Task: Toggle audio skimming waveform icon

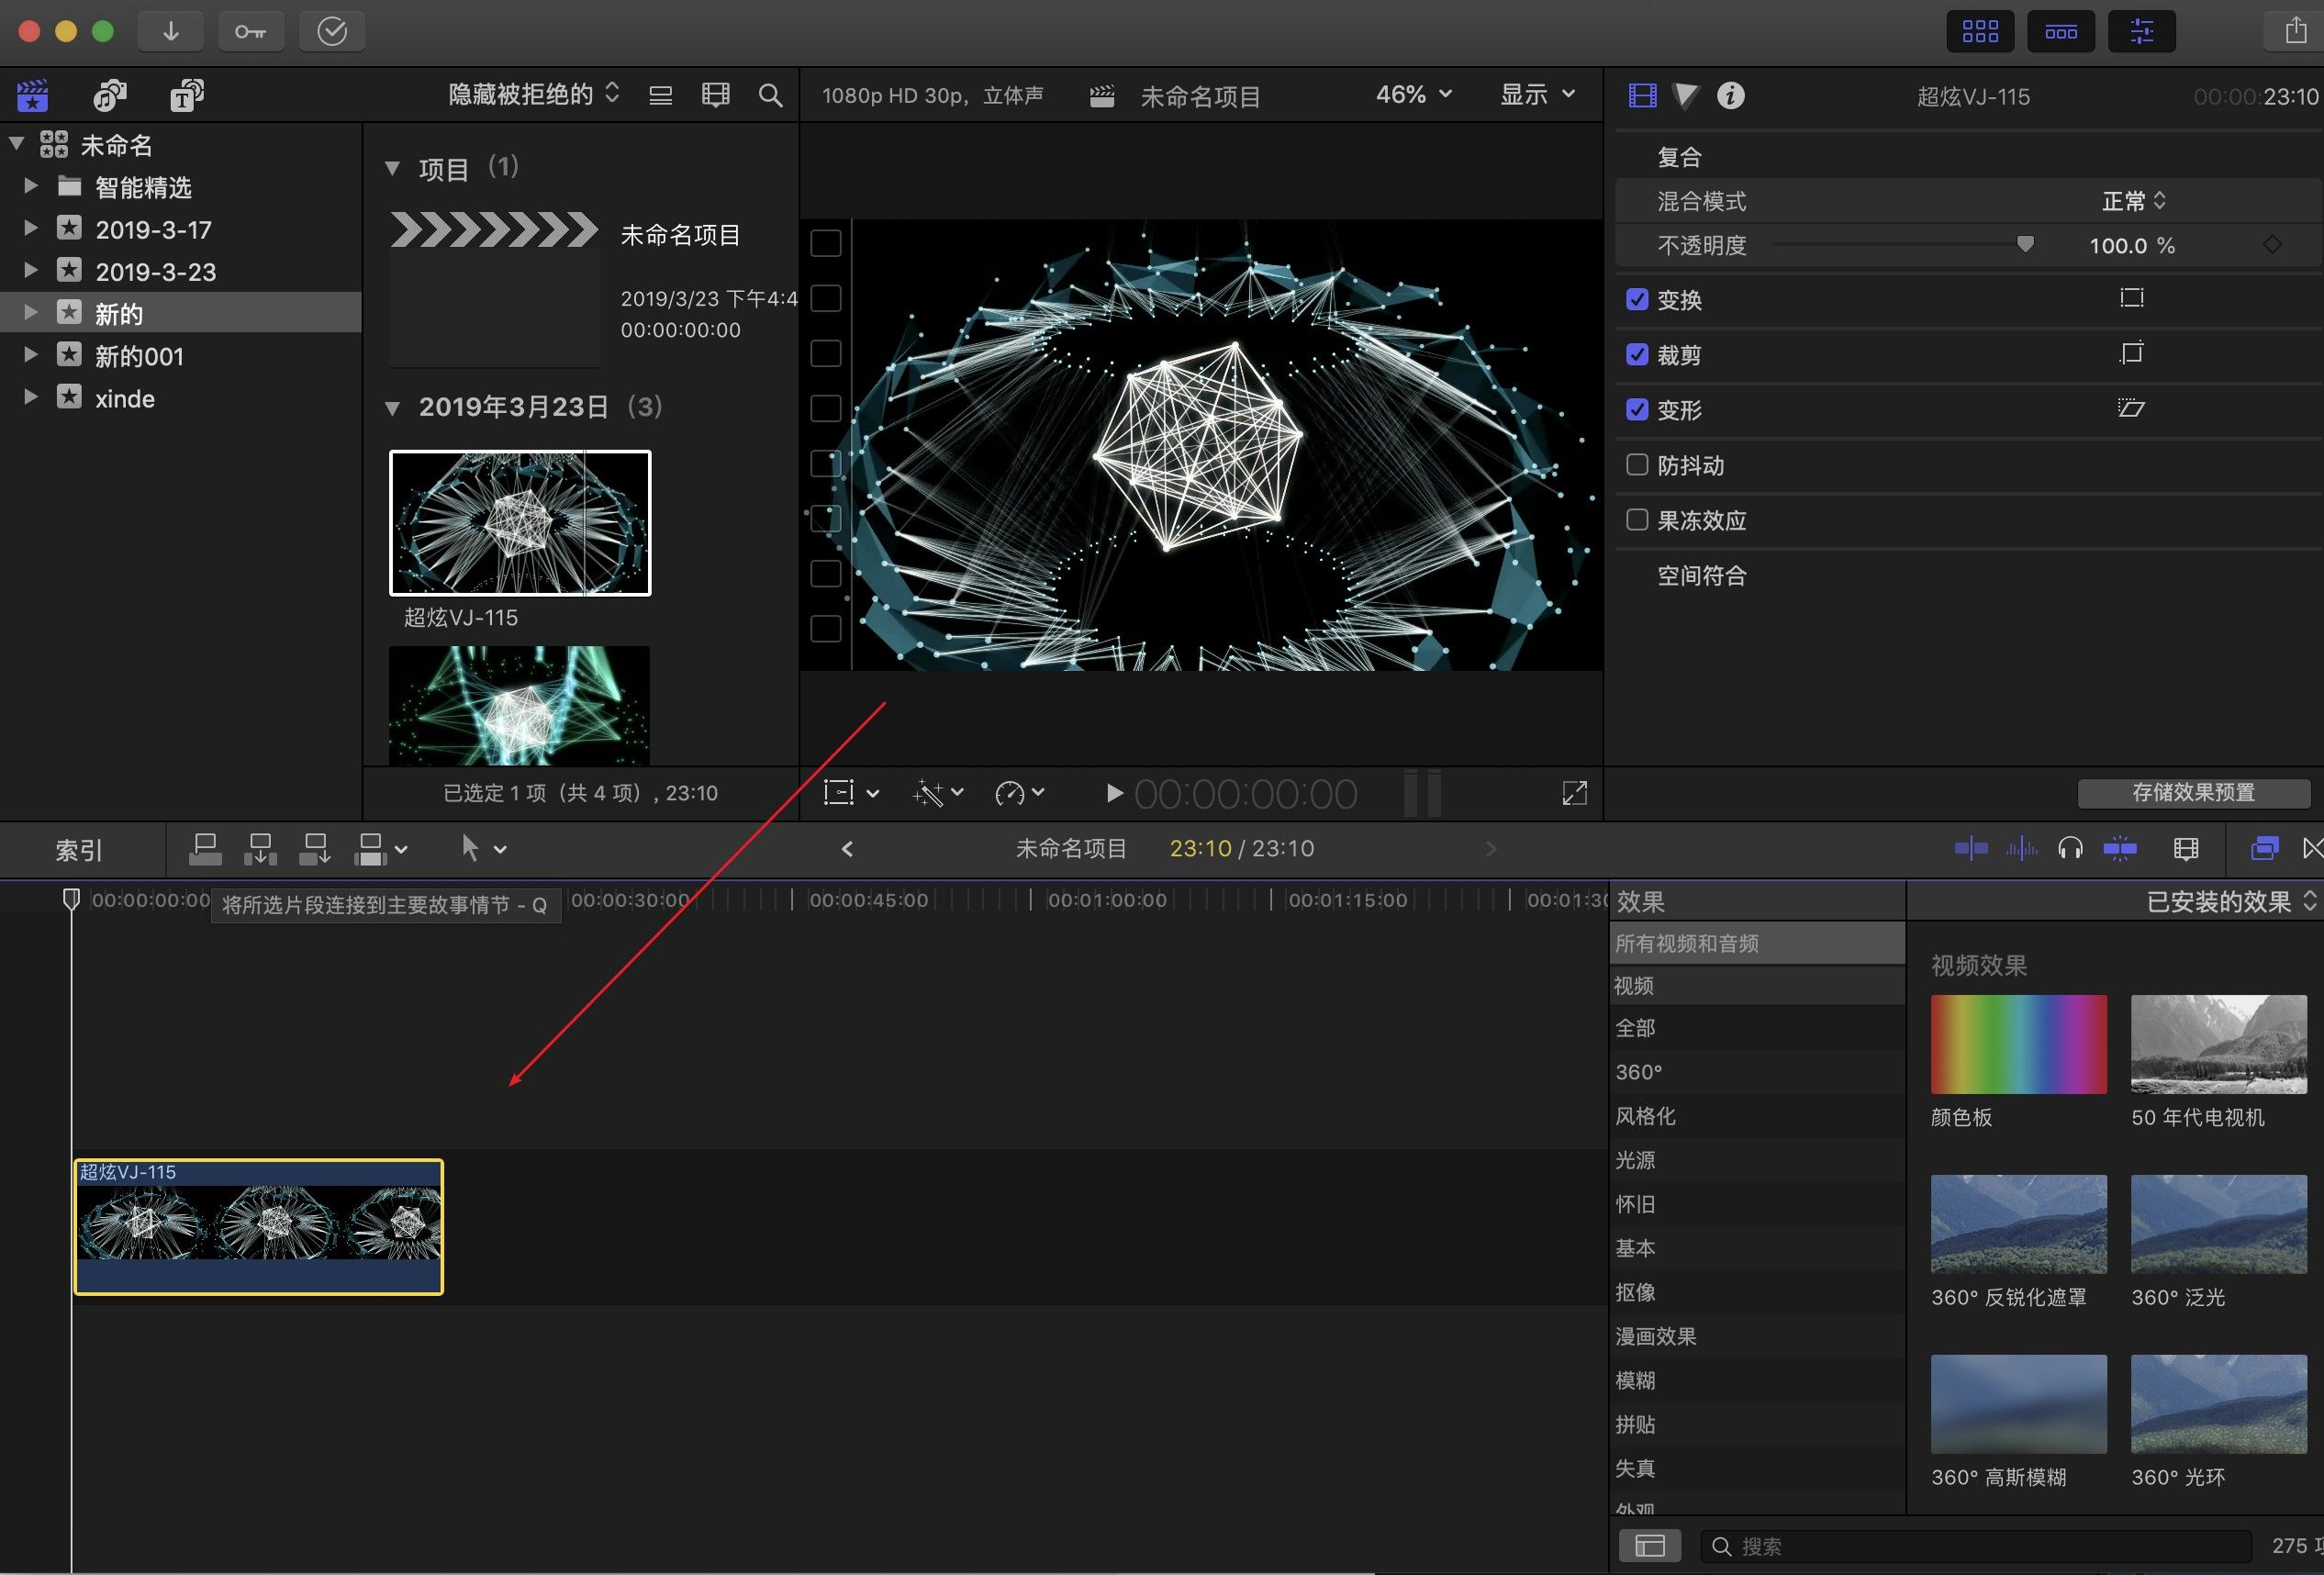Action: (x=2021, y=849)
